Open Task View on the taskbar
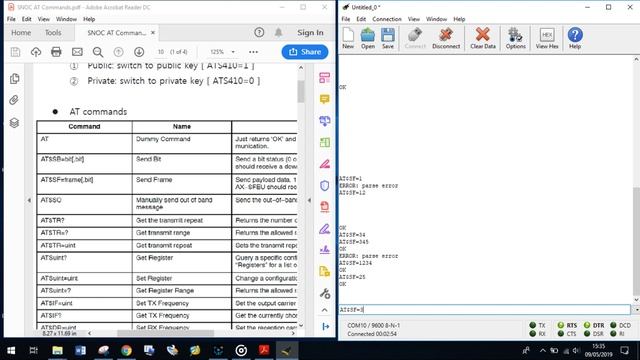Viewport: 640px width, 360px height. click(x=33, y=350)
